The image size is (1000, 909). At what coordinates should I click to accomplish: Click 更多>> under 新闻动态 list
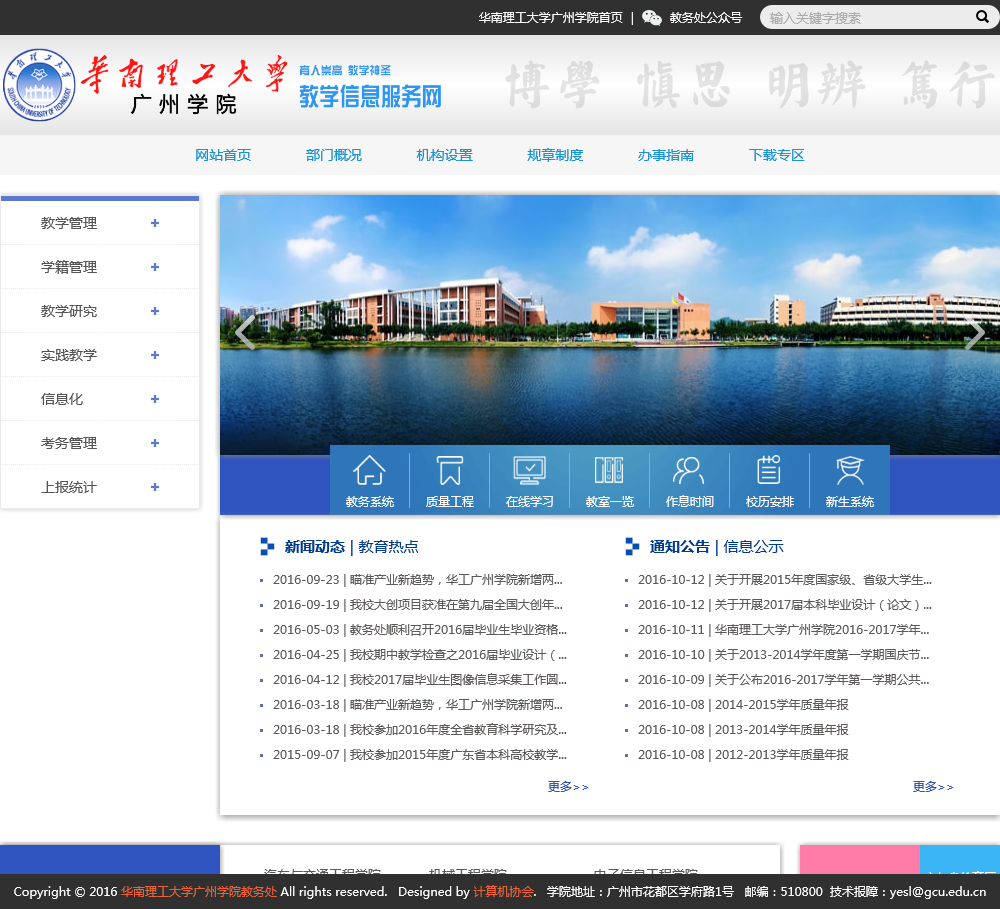click(x=568, y=787)
